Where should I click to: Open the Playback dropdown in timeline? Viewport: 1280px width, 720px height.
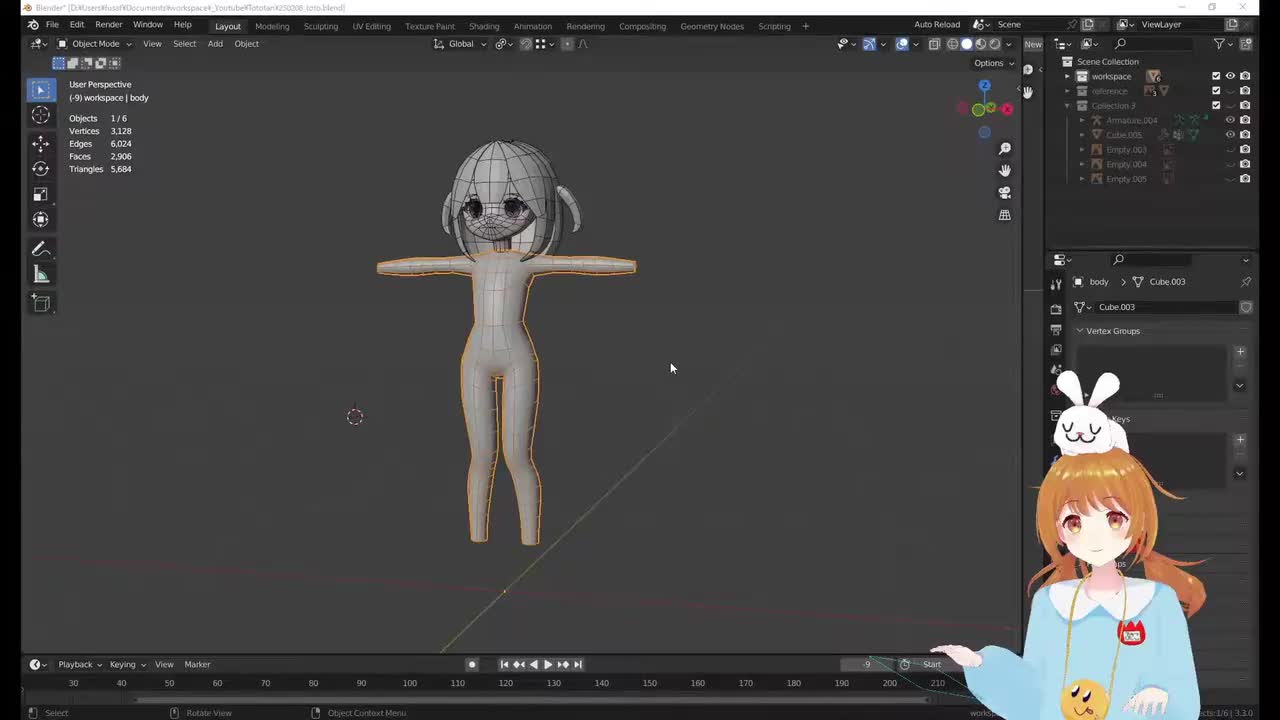79,664
